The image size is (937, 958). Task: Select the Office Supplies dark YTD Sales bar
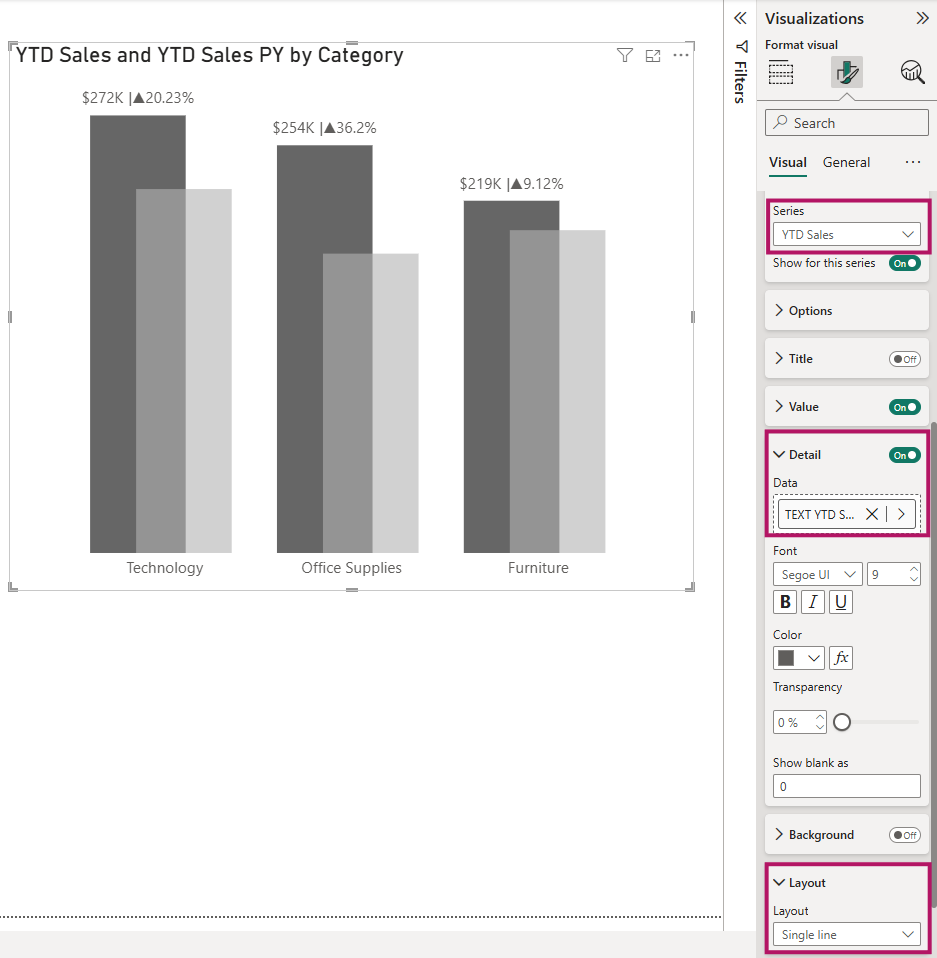point(301,348)
